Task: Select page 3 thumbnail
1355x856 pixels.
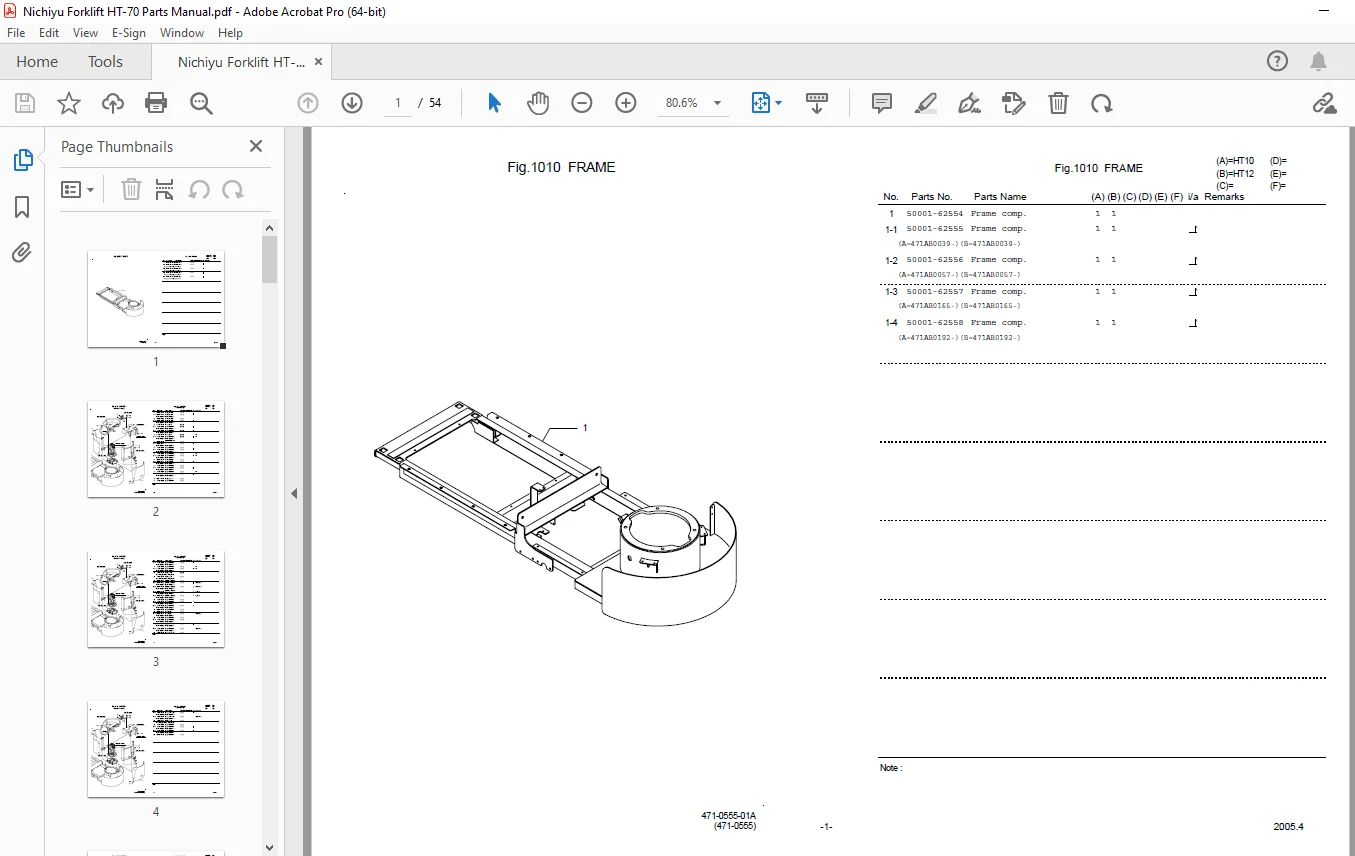Action: tap(156, 599)
